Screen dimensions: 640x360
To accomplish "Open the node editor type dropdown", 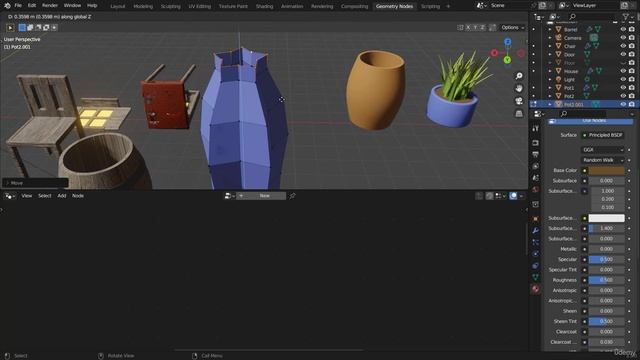I will pyautogui.click(x=9, y=196).
